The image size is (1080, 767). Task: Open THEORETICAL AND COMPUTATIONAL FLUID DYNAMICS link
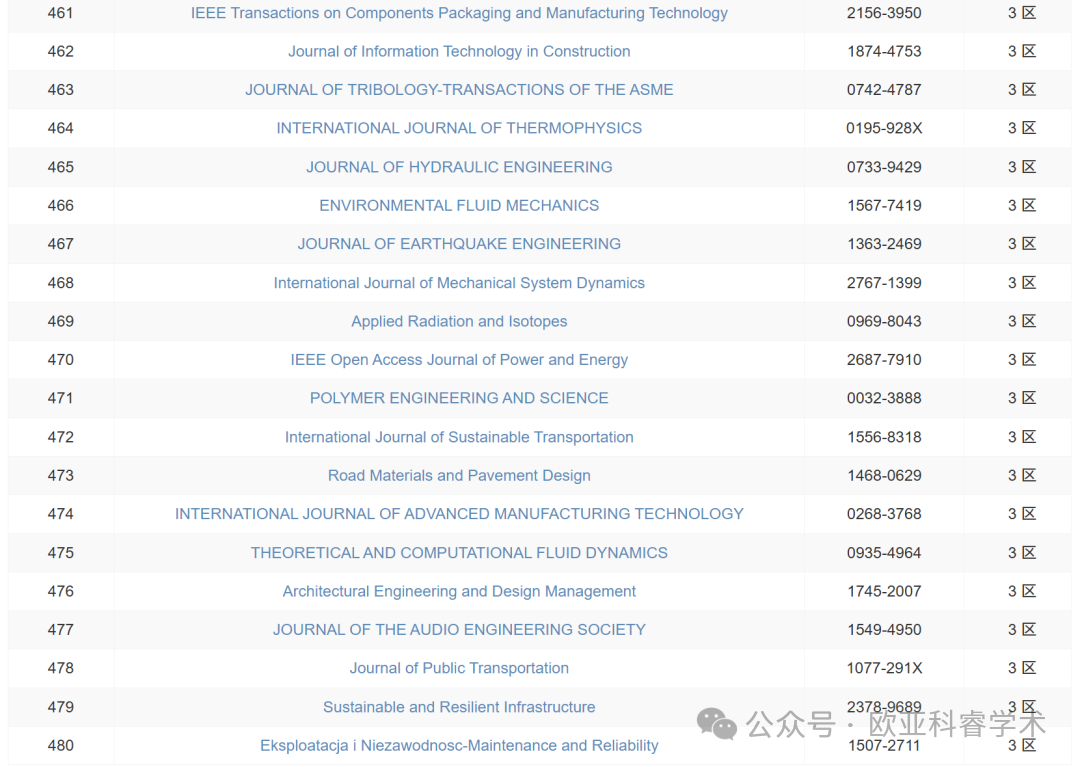tap(459, 553)
